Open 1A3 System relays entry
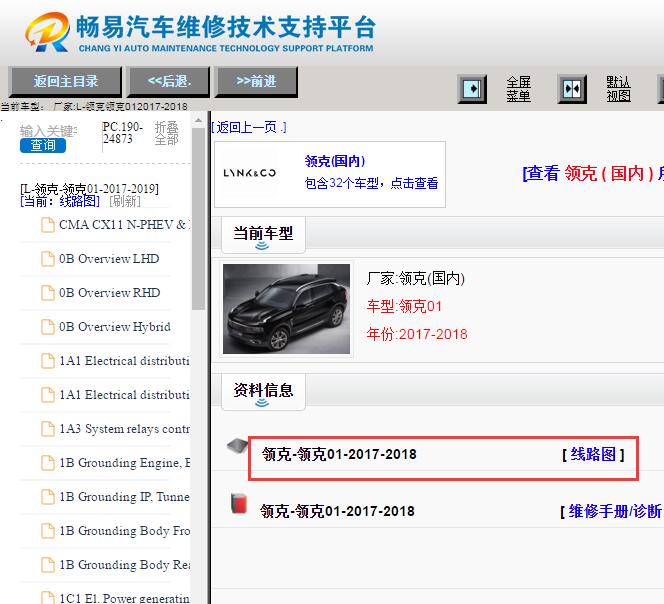Image resolution: width=664 pixels, height=604 pixels. (x=124, y=429)
